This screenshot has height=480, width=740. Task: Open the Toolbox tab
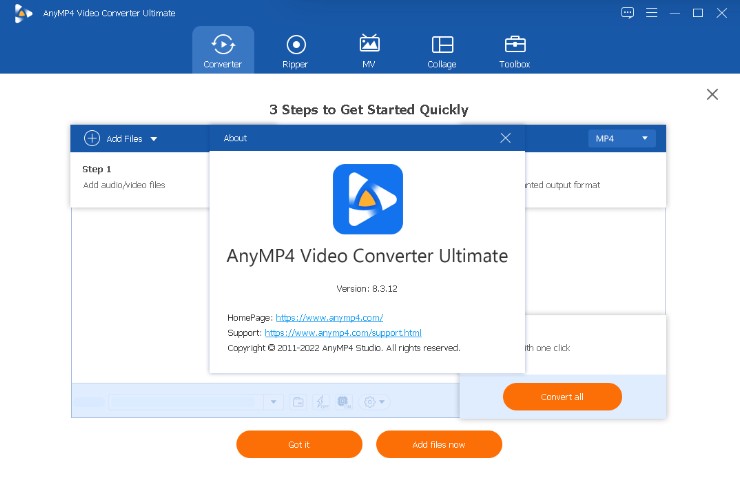515,50
